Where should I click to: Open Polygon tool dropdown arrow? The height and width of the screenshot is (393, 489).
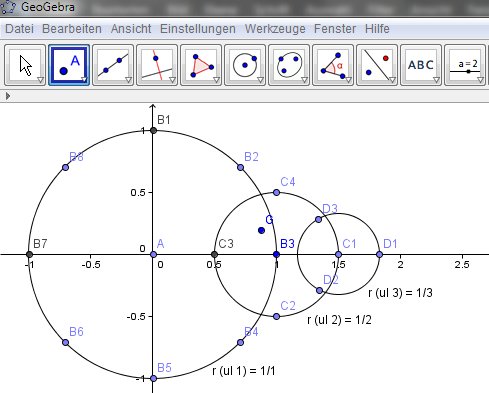pos(216,80)
